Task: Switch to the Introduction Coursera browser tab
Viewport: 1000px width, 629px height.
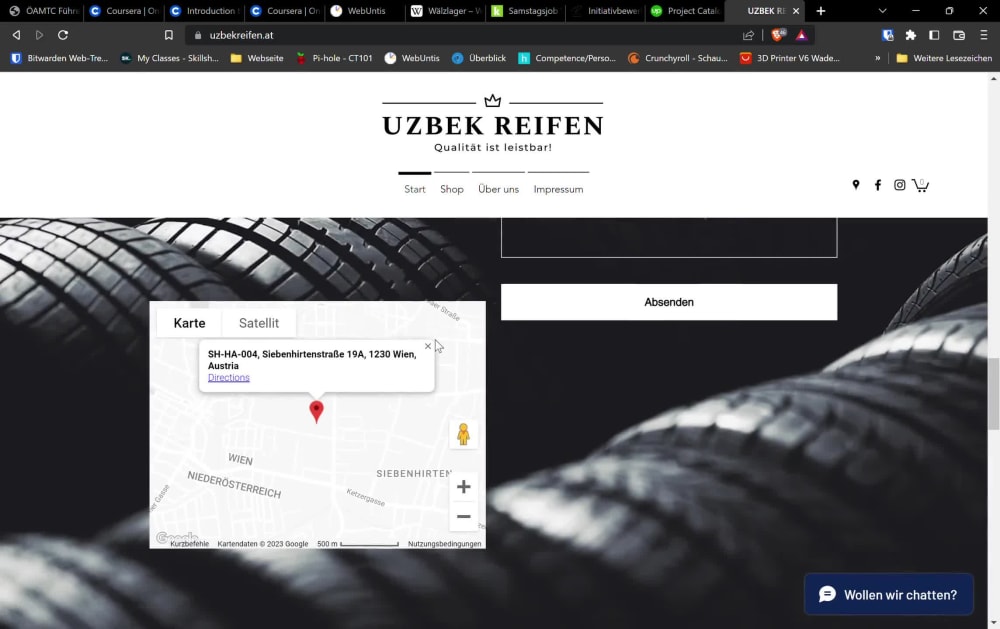Action: click(x=204, y=11)
